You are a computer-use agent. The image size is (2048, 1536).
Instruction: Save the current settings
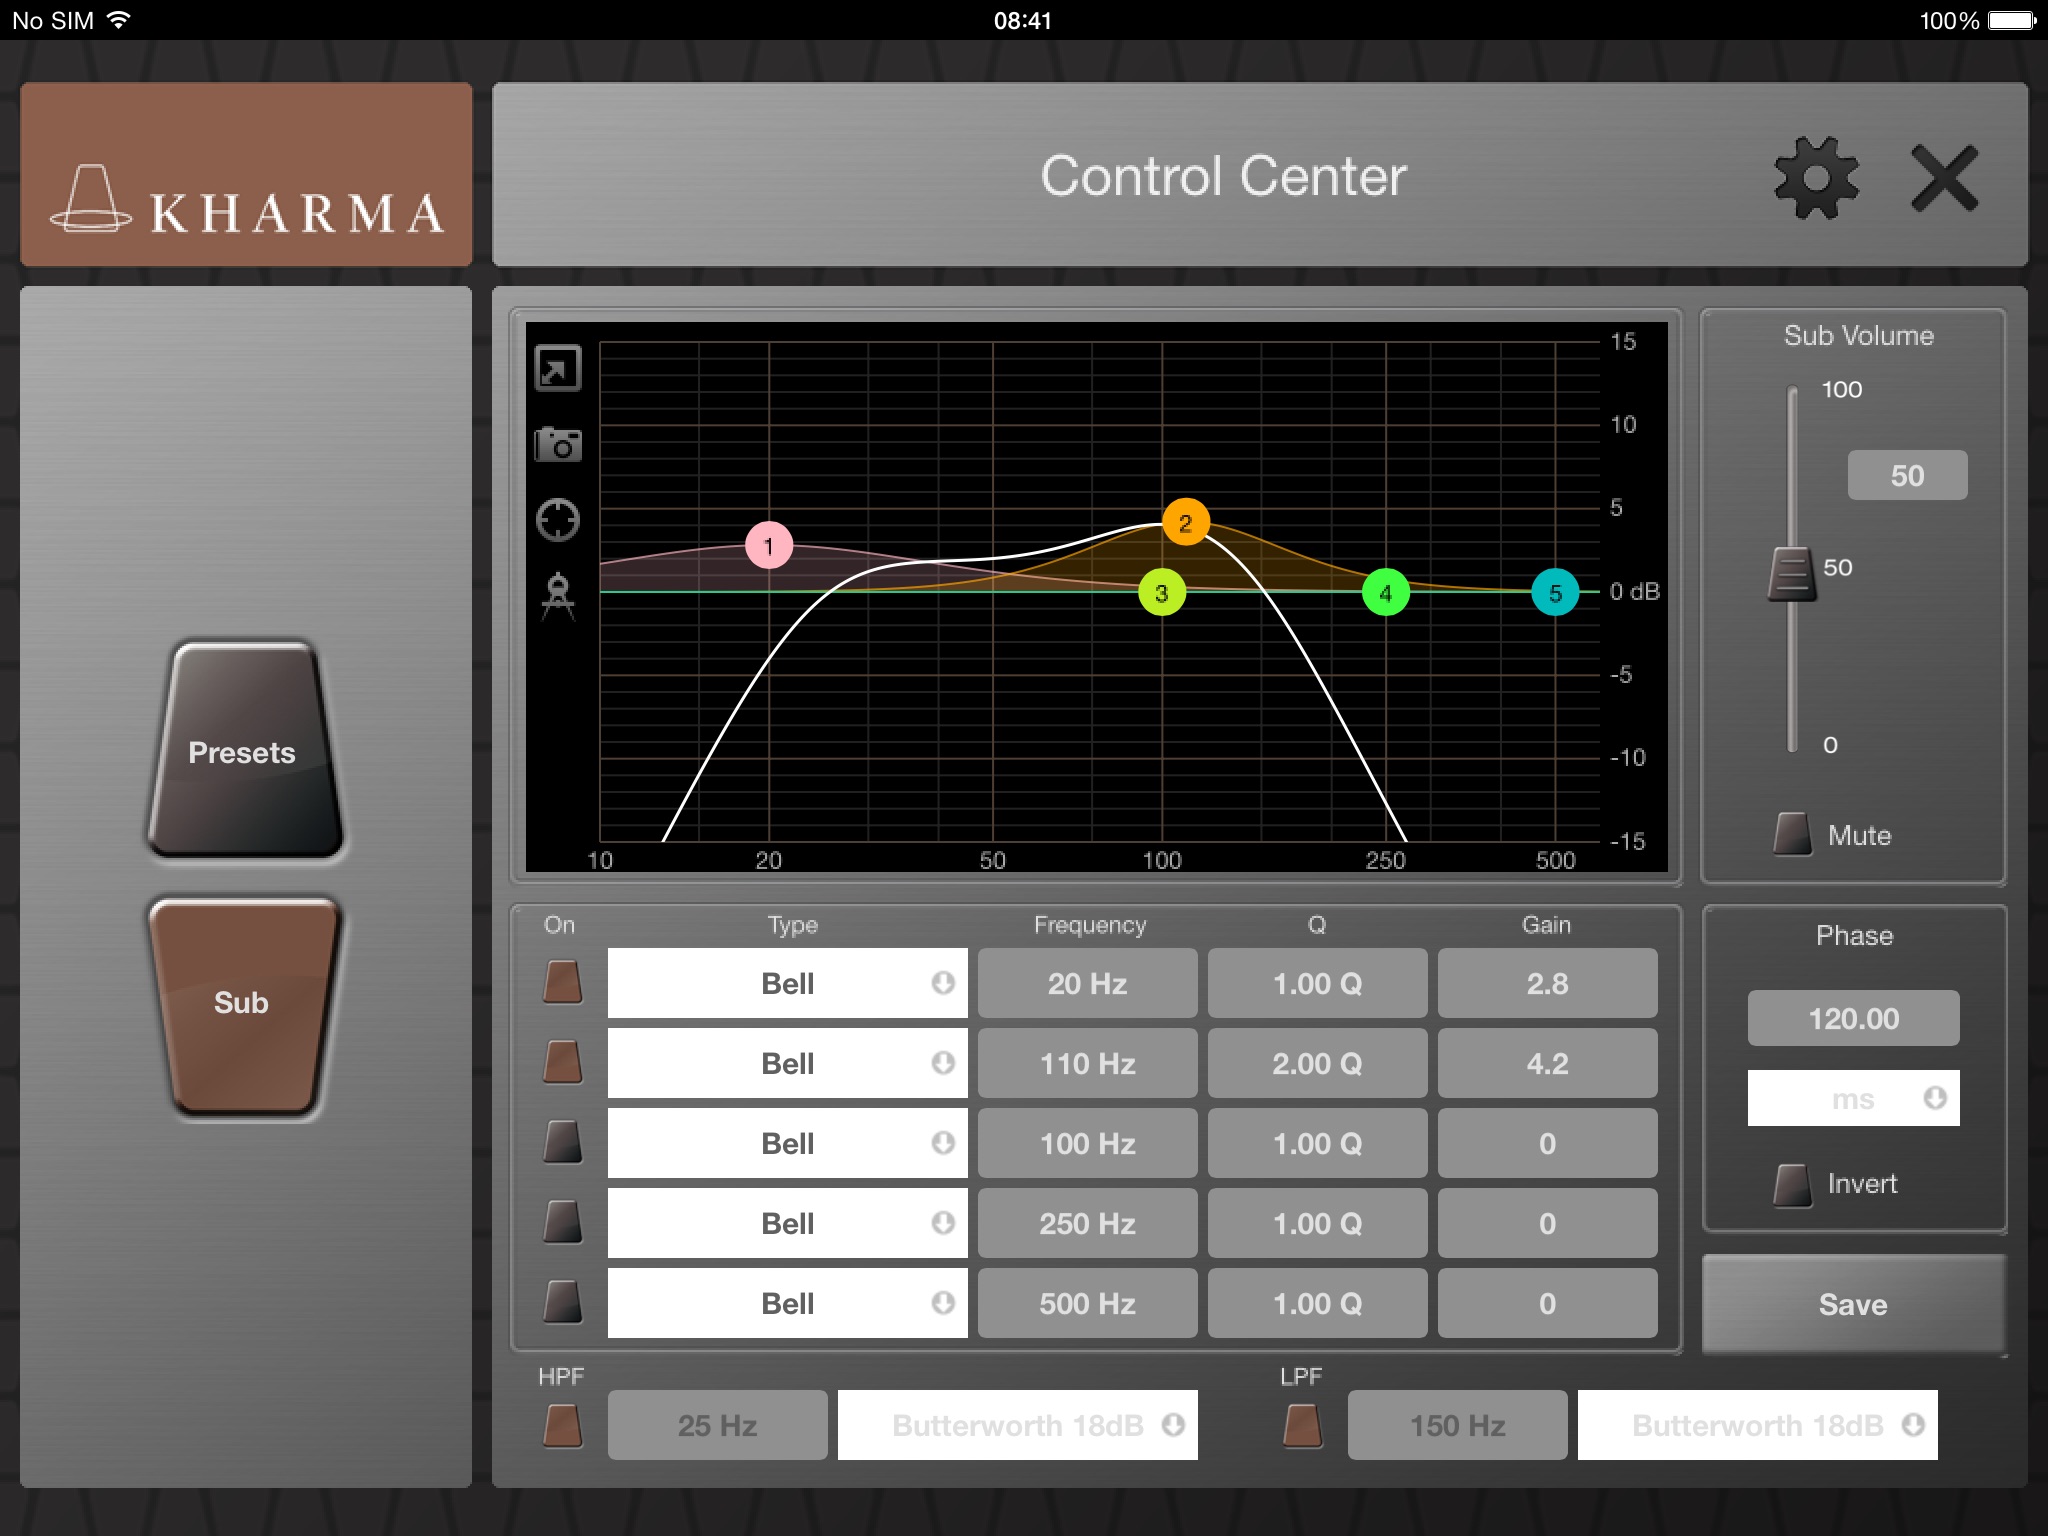(1854, 1304)
